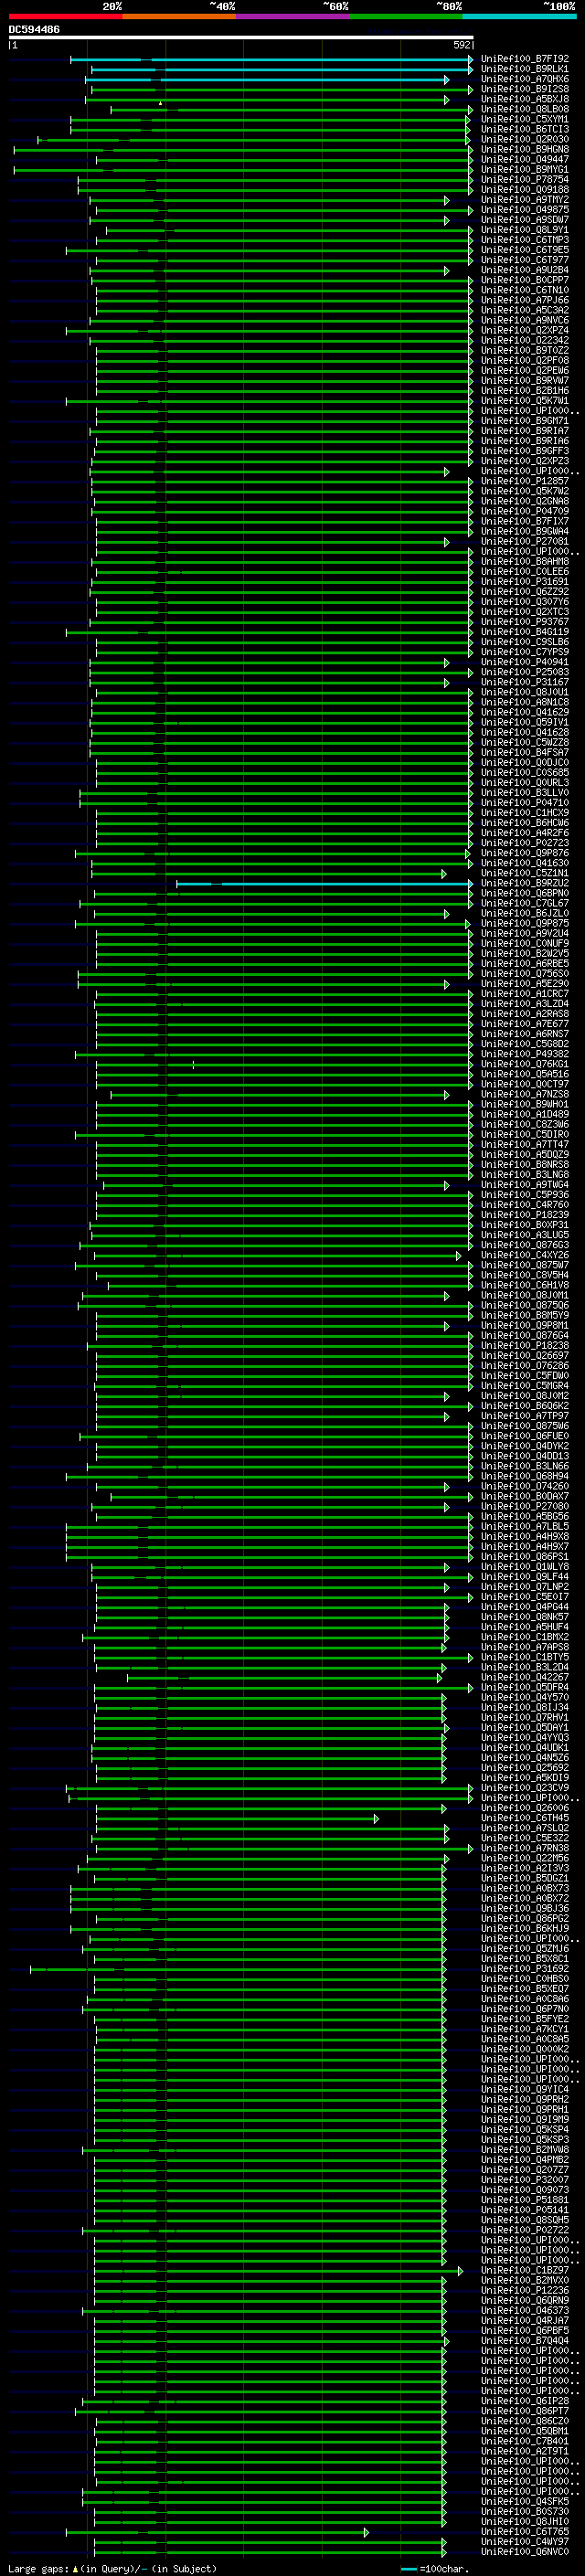Click the UniRef100_Q8JHI0 hit label

[525, 2522]
